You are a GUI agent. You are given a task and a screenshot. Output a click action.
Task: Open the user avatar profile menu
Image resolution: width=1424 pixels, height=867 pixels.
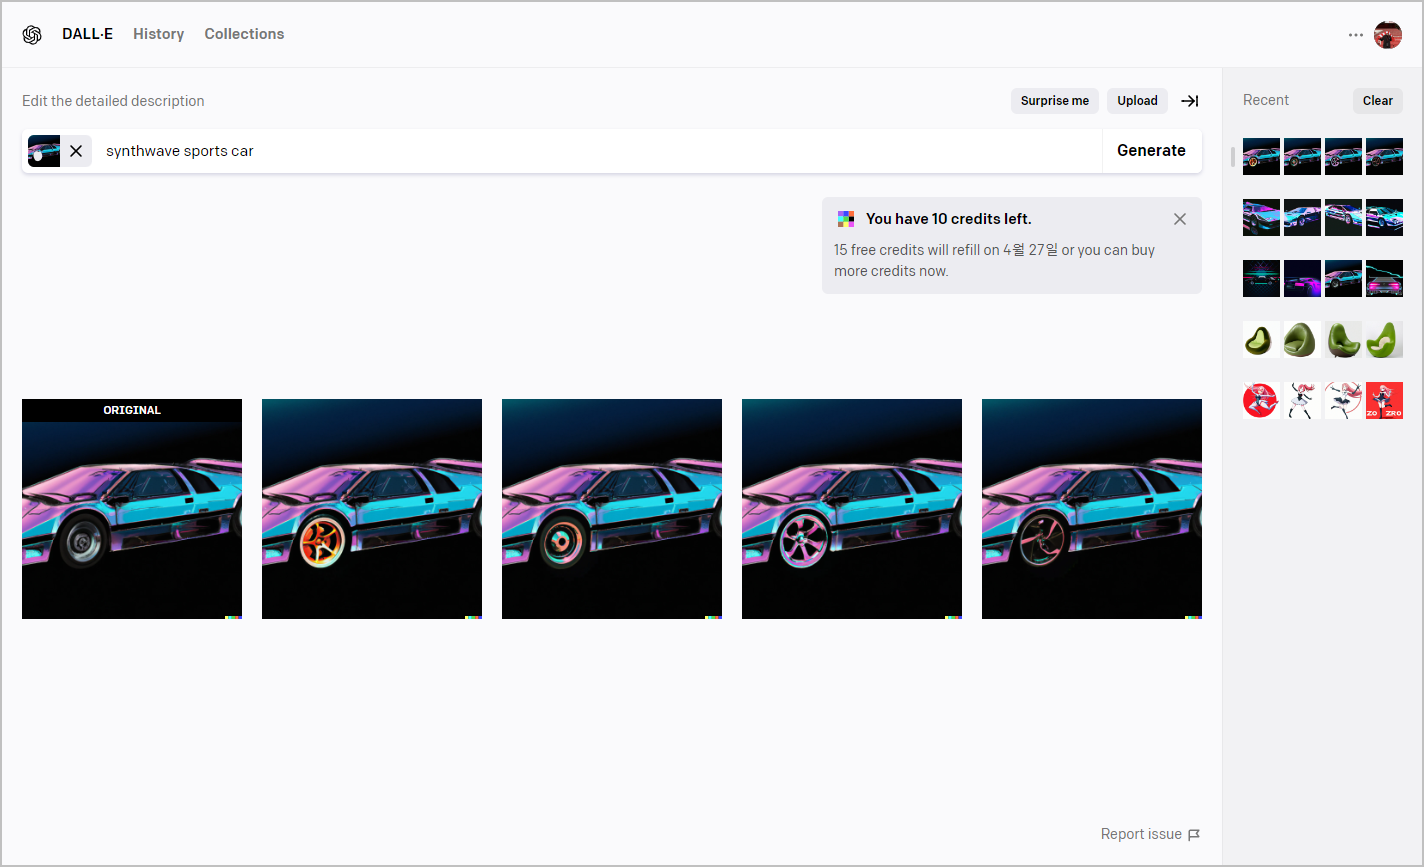[x=1388, y=35]
